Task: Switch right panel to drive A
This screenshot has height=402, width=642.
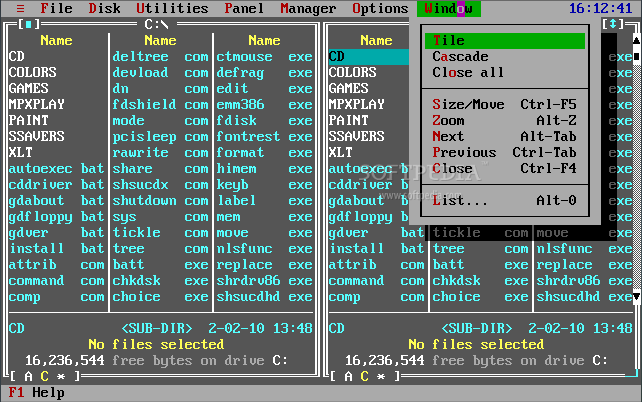Action: (348, 376)
